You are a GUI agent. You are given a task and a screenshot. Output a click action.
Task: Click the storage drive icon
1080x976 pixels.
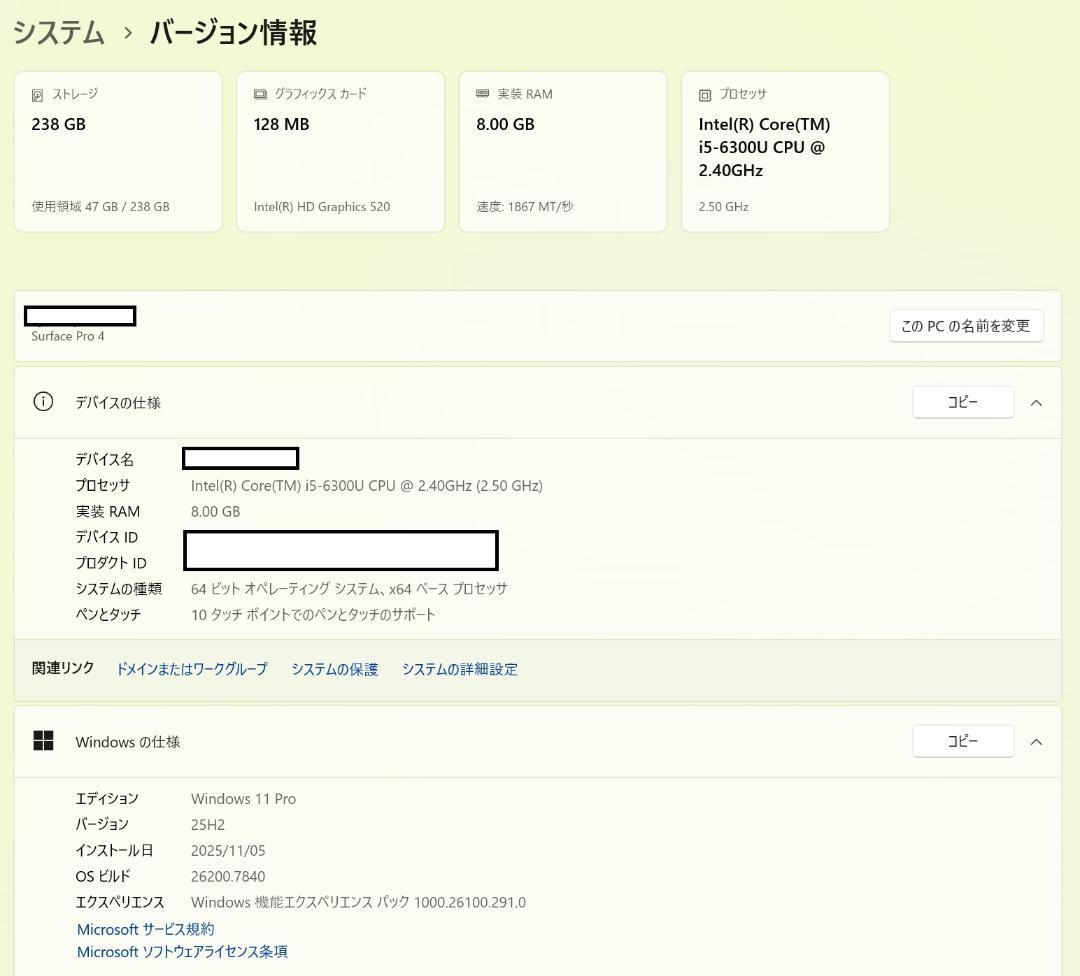tap(37, 95)
